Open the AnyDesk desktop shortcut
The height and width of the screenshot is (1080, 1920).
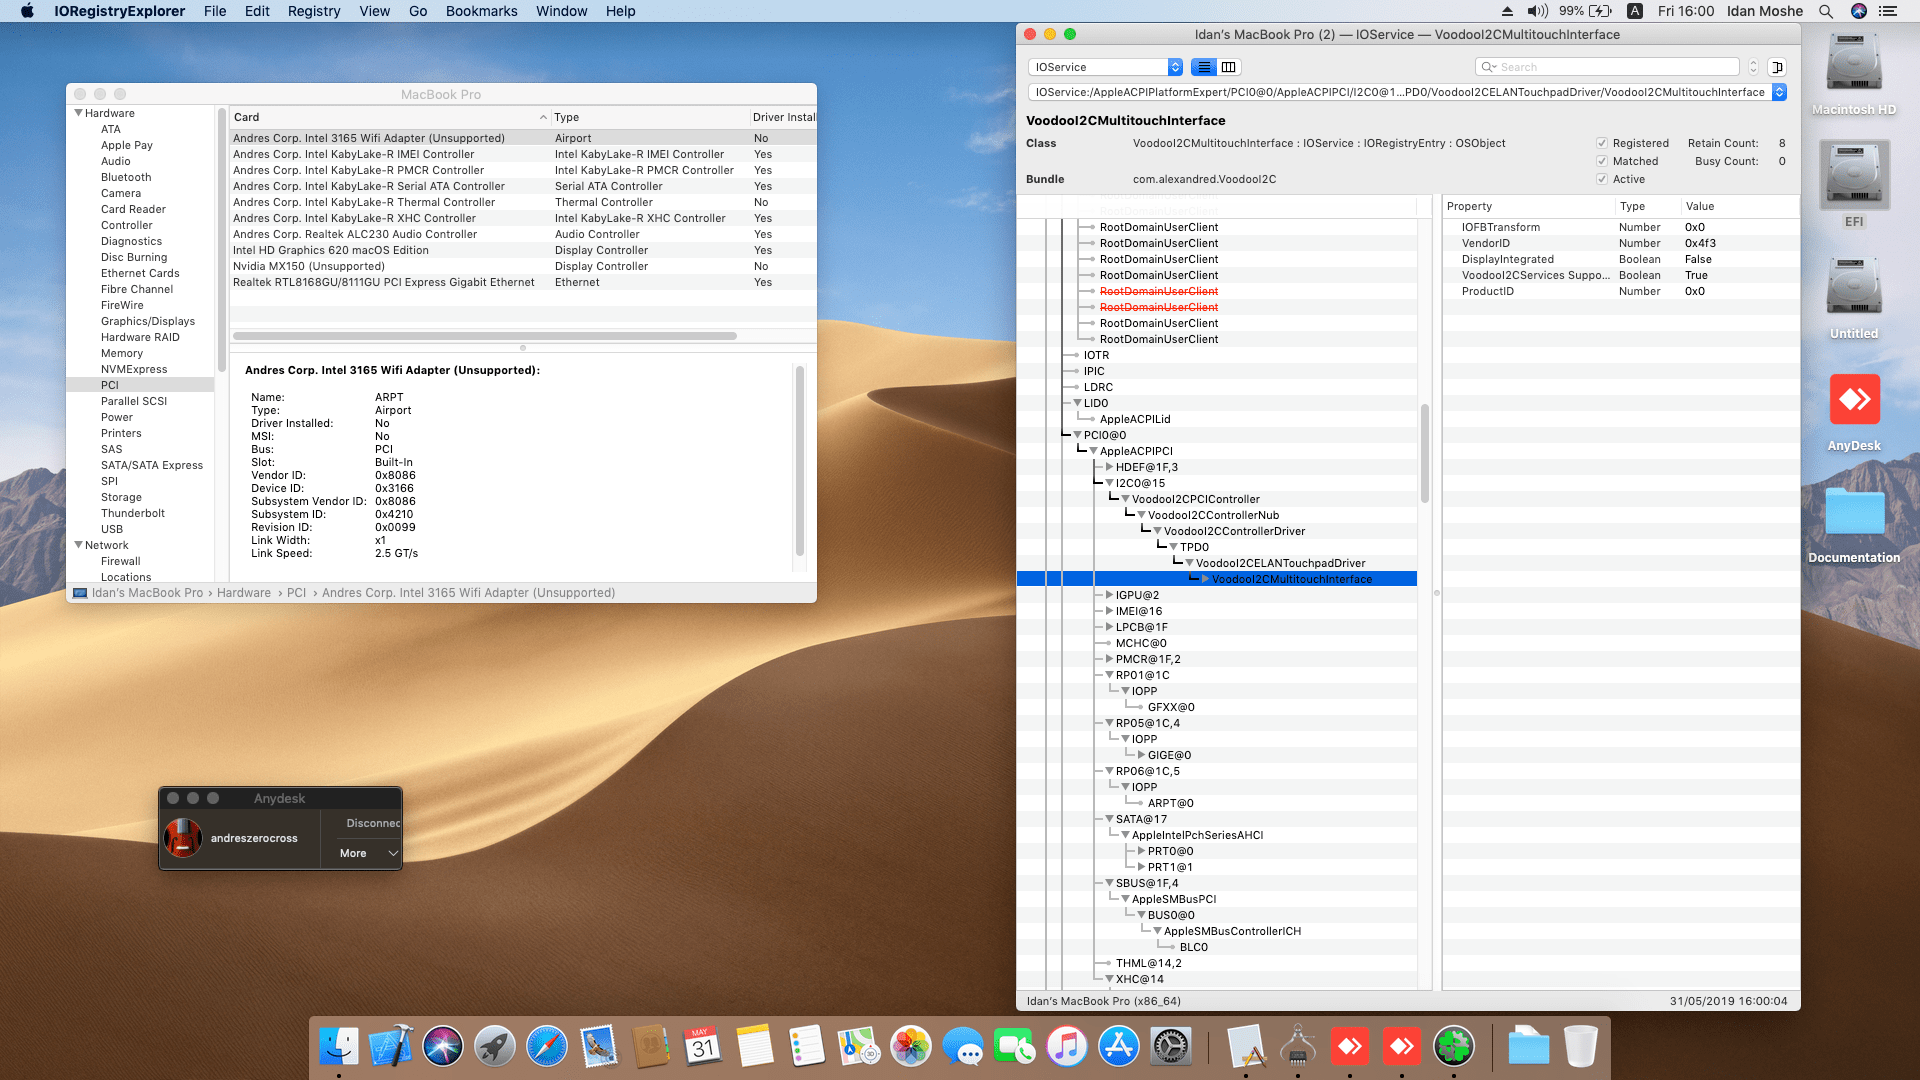tap(1854, 400)
